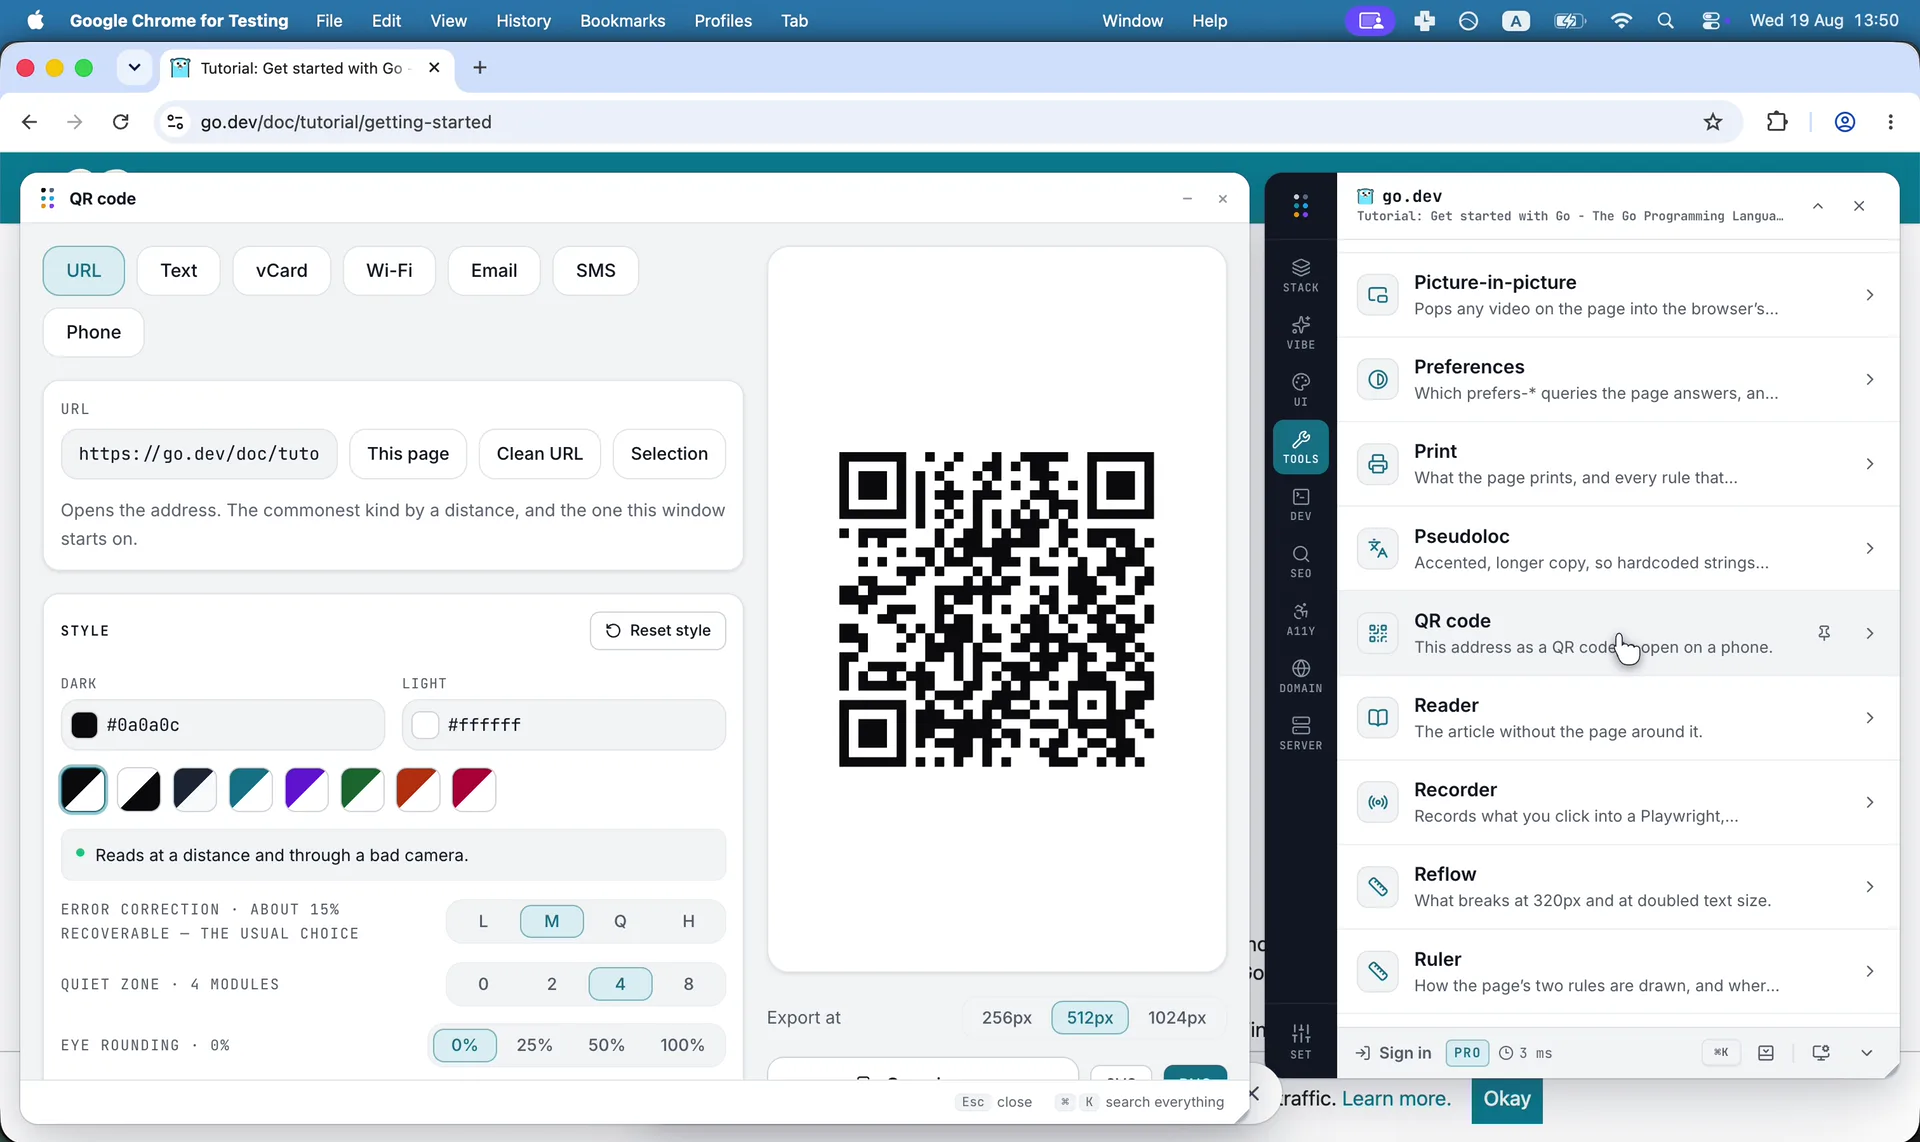1920x1142 pixels.
Task: Click the URL input field
Action: [x=199, y=454]
